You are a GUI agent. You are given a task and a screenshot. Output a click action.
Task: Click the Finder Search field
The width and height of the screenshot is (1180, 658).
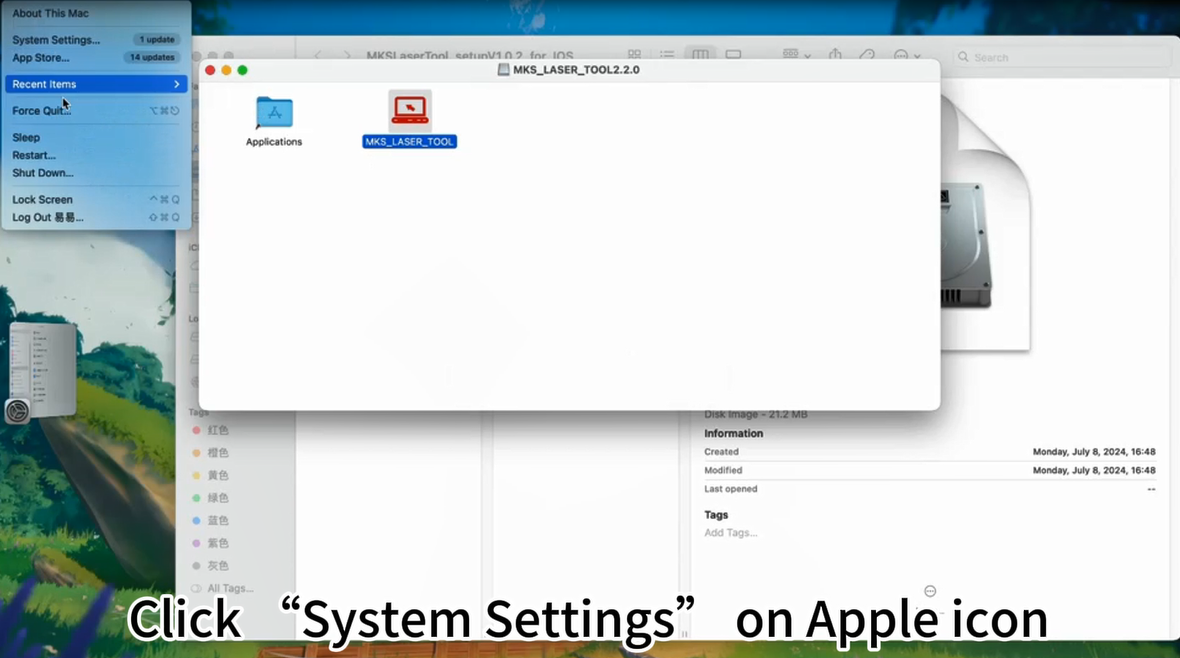click(1061, 57)
